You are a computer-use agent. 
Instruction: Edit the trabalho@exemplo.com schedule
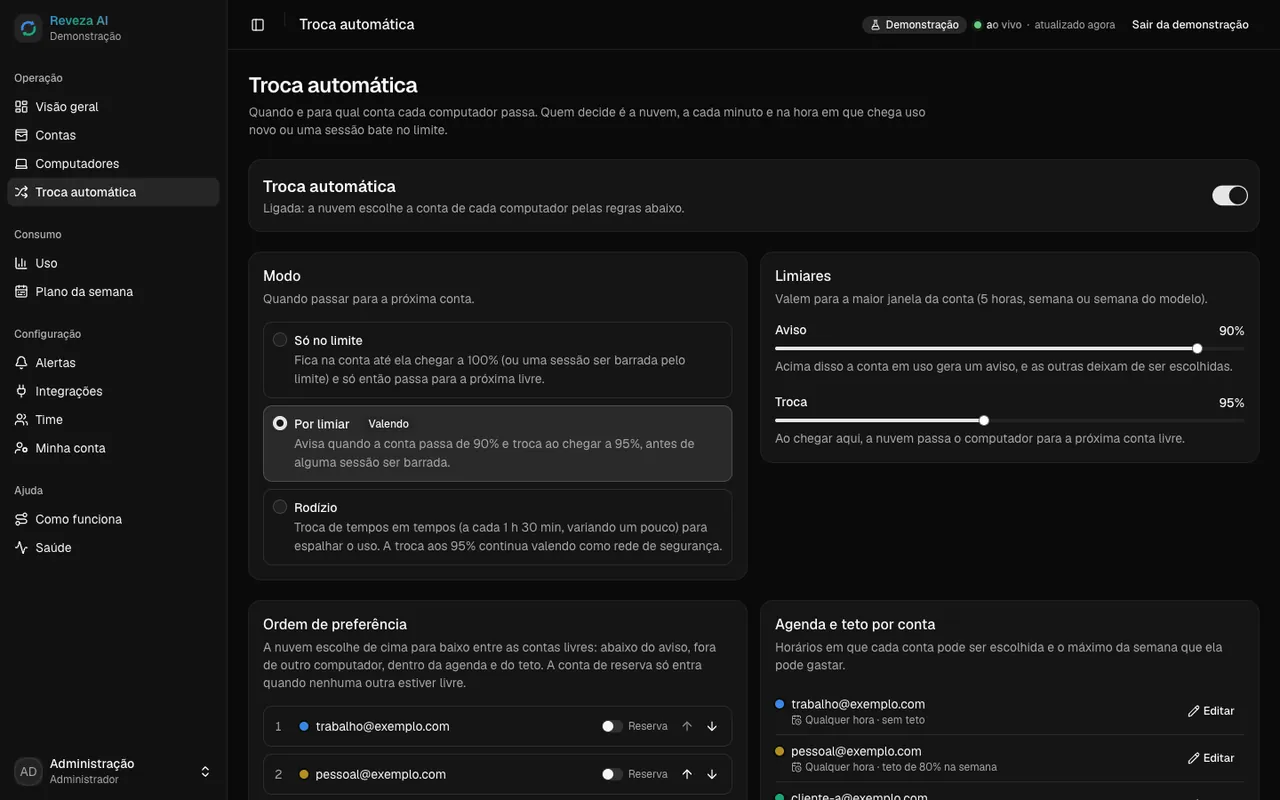(x=1211, y=711)
